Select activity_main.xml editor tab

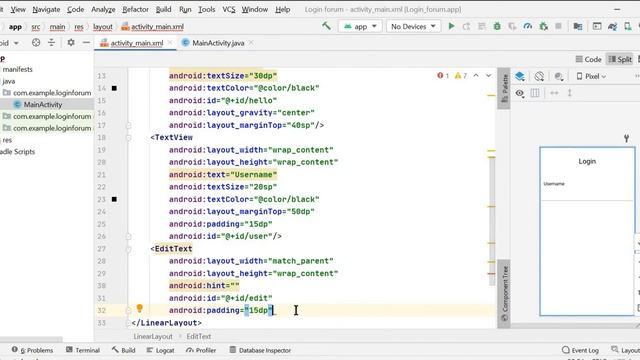[136, 43]
